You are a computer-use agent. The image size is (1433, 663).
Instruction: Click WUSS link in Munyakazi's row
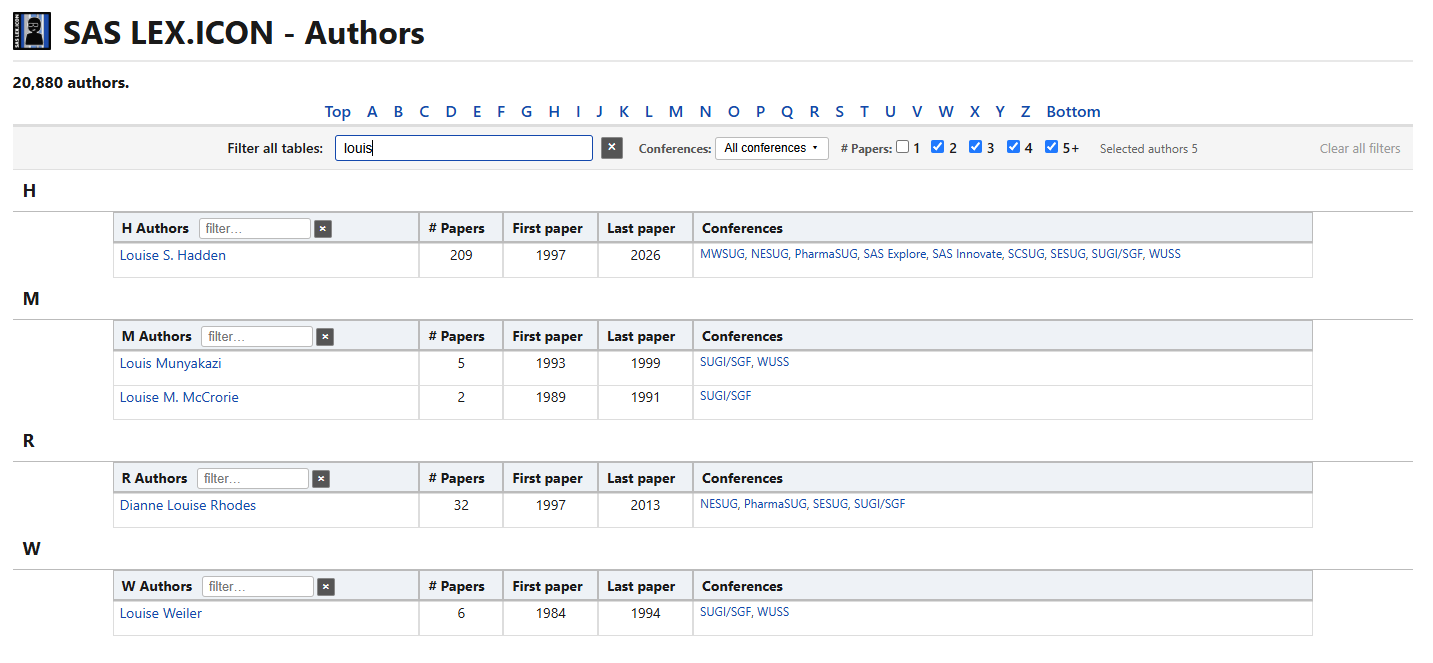(x=773, y=362)
